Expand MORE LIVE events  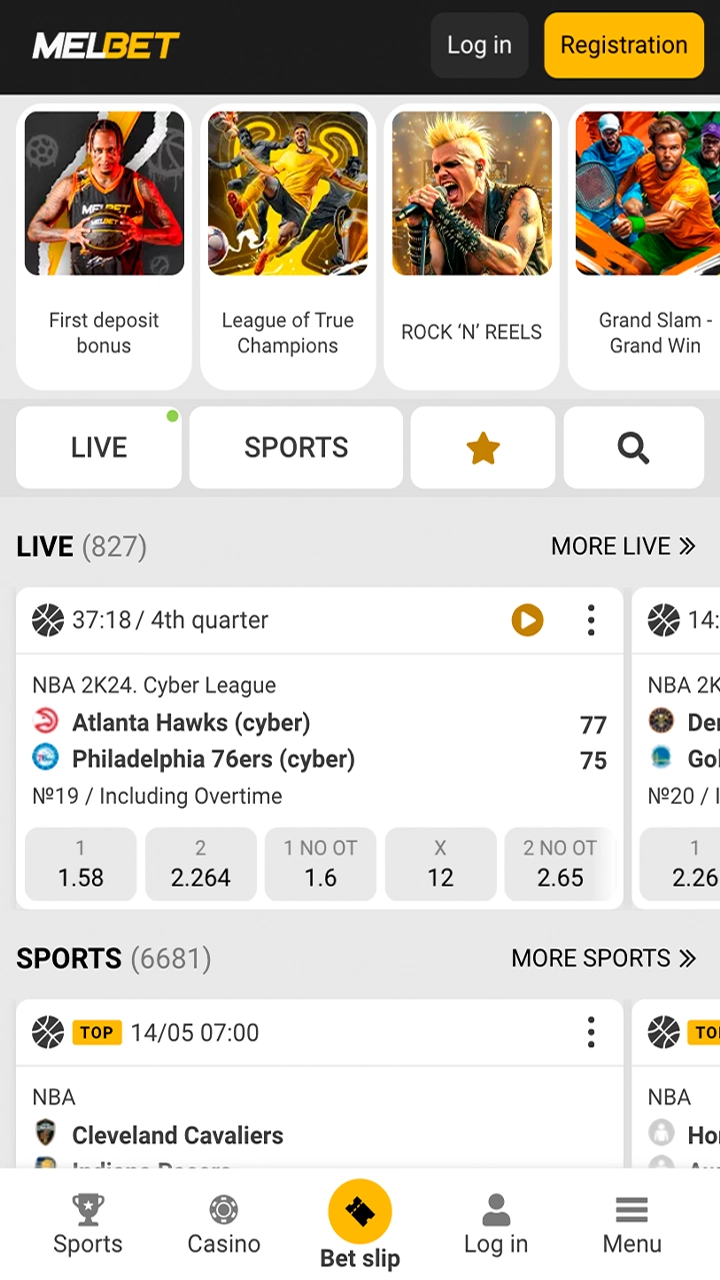(623, 546)
